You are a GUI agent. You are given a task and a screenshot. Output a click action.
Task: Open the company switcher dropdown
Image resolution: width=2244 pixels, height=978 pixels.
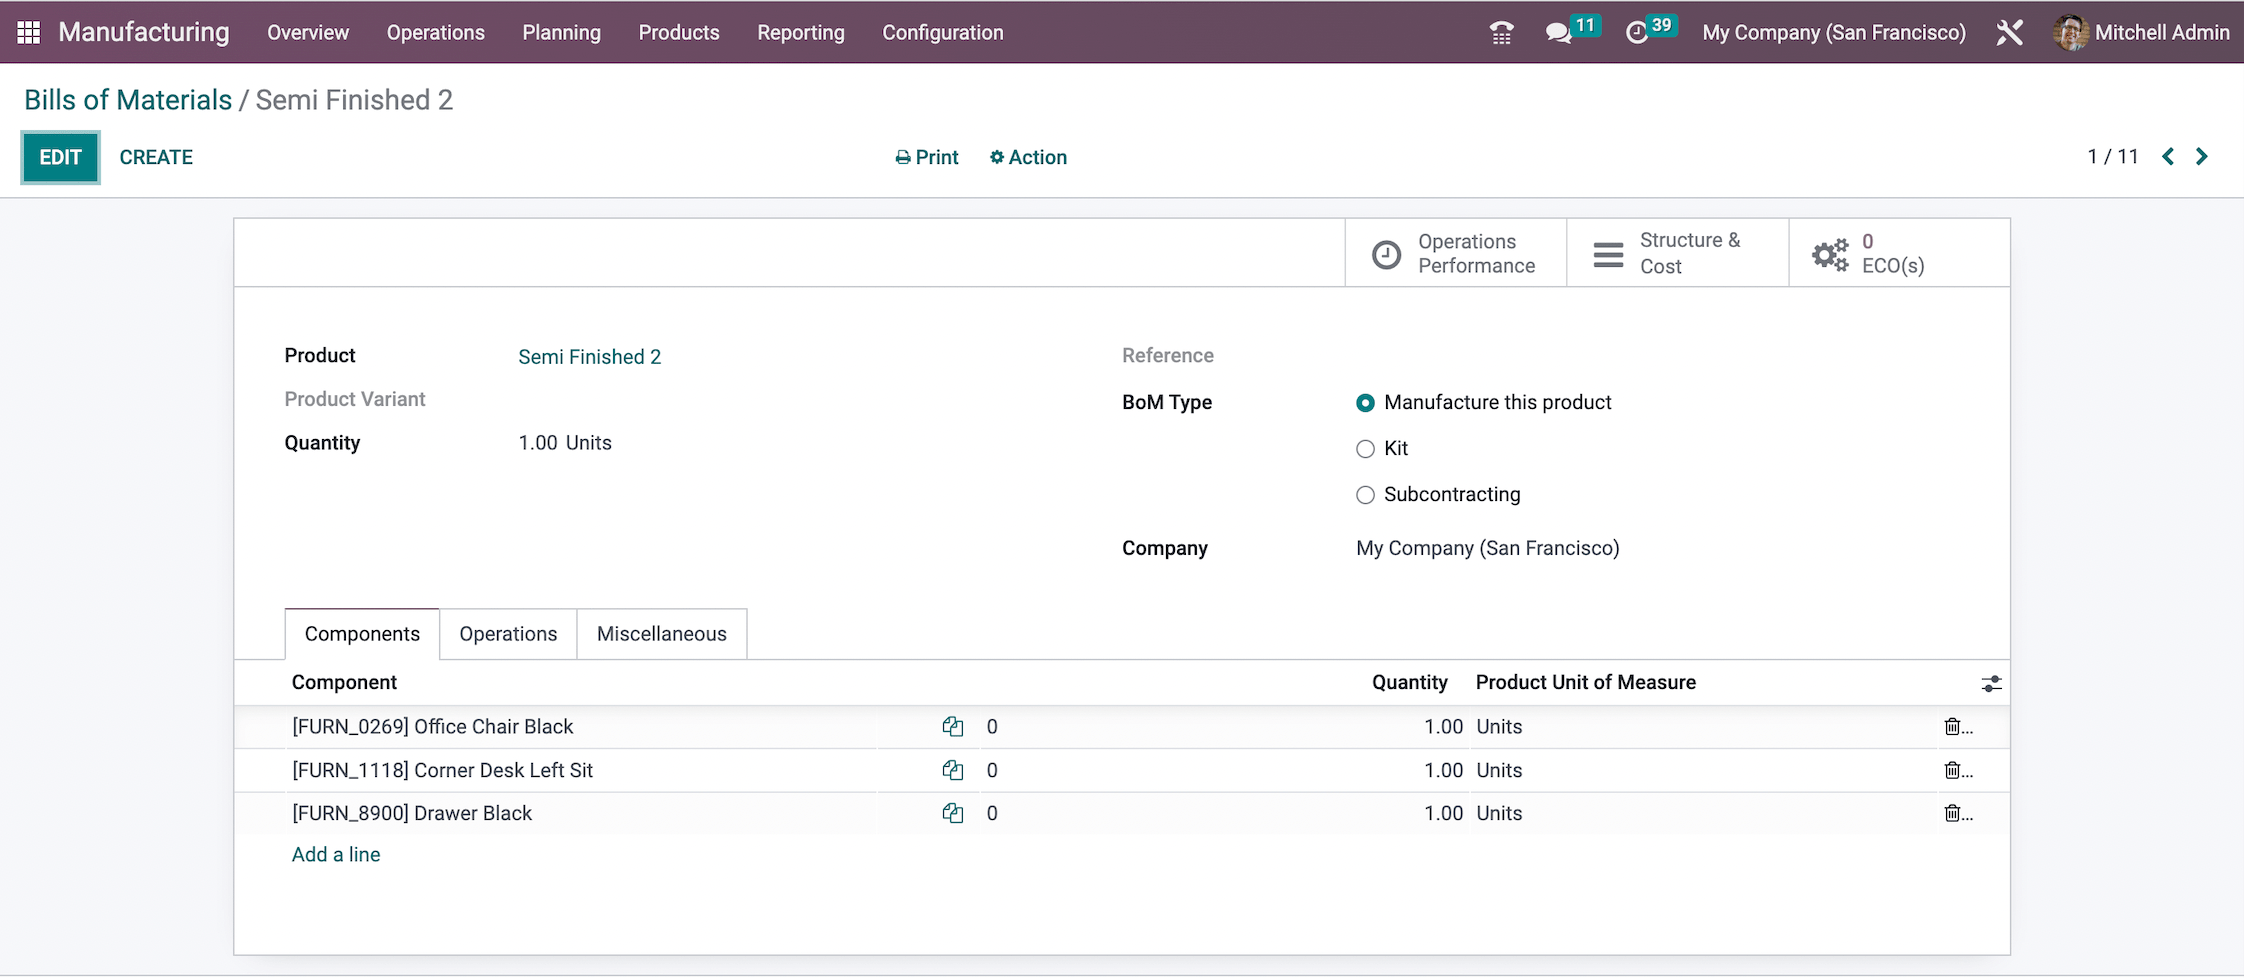pyautogui.click(x=1833, y=33)
